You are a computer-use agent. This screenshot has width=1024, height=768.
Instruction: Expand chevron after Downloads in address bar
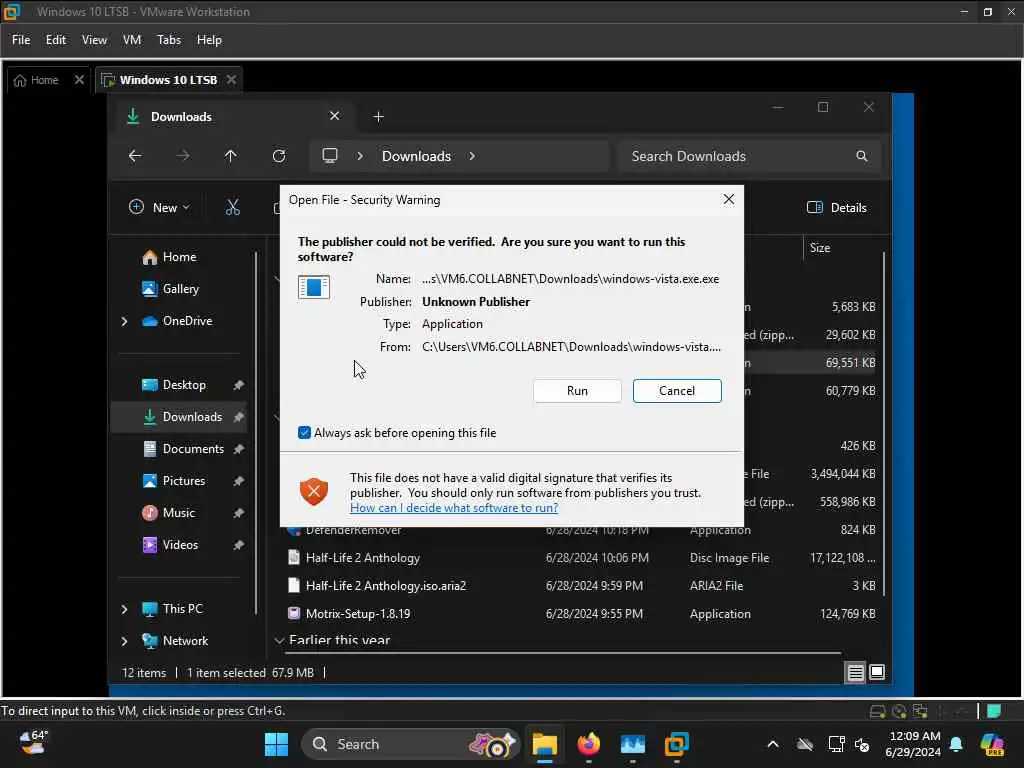[472, 156]
